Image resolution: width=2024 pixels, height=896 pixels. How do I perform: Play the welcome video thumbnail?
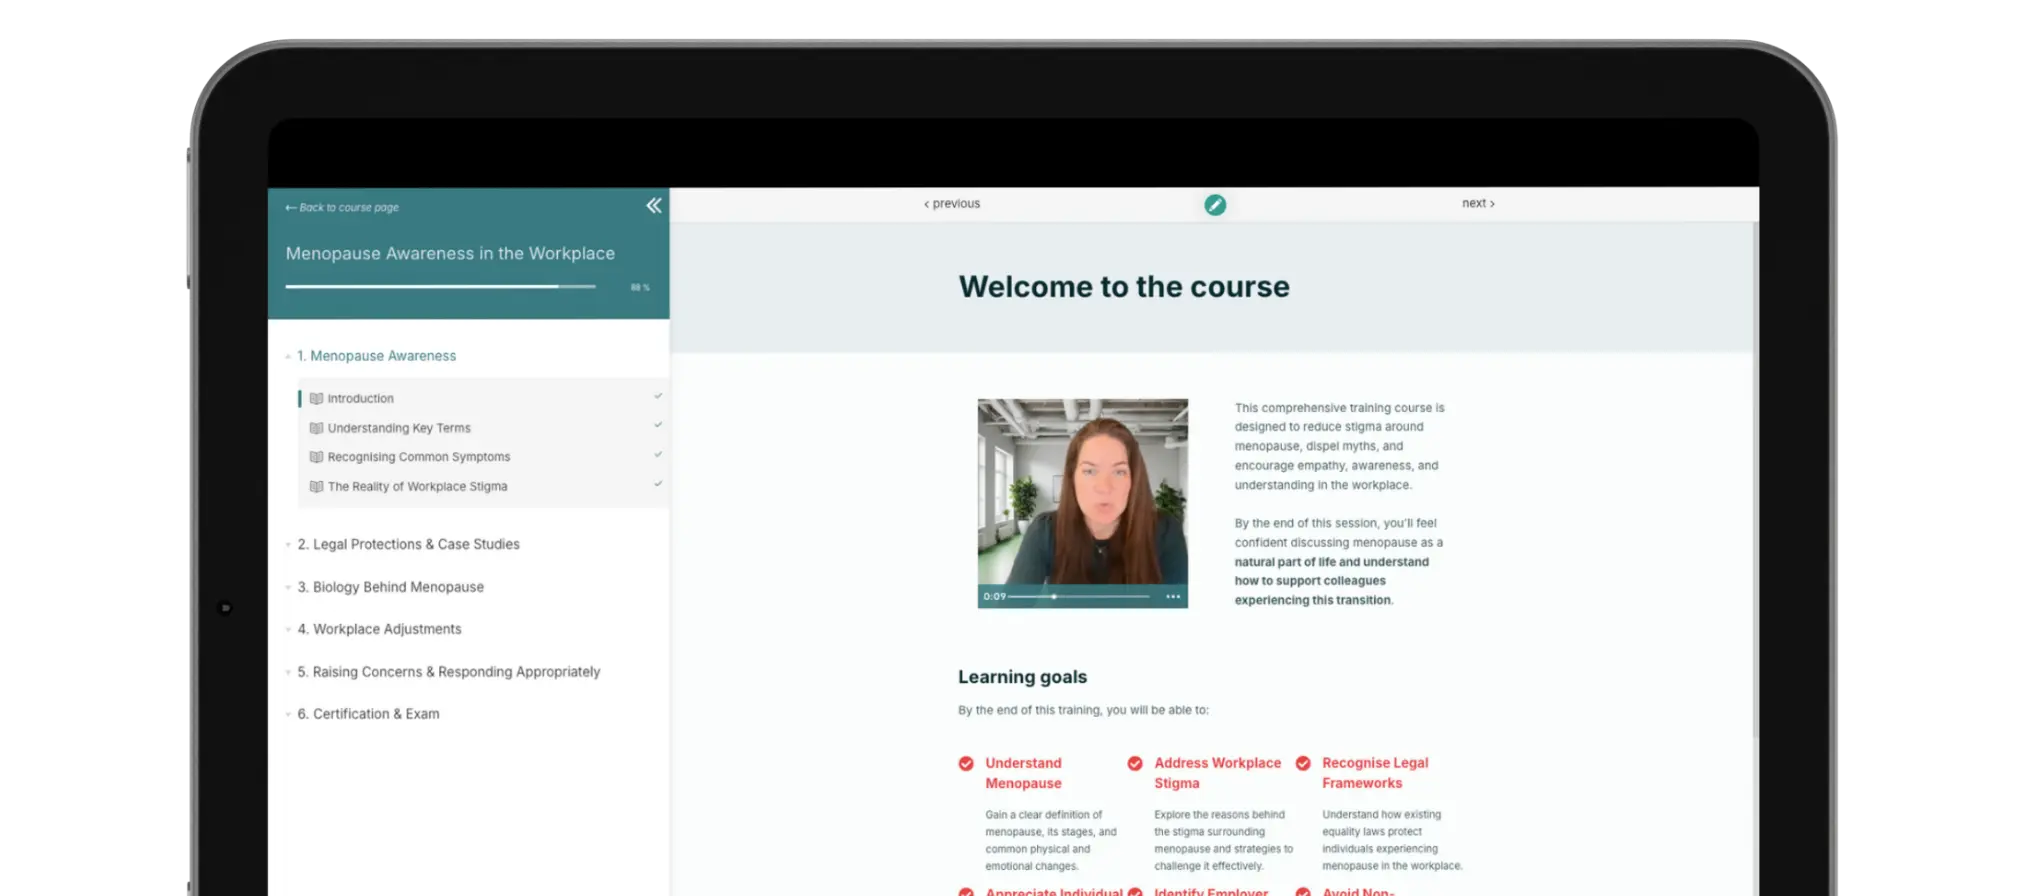[x=1082, y=492]
